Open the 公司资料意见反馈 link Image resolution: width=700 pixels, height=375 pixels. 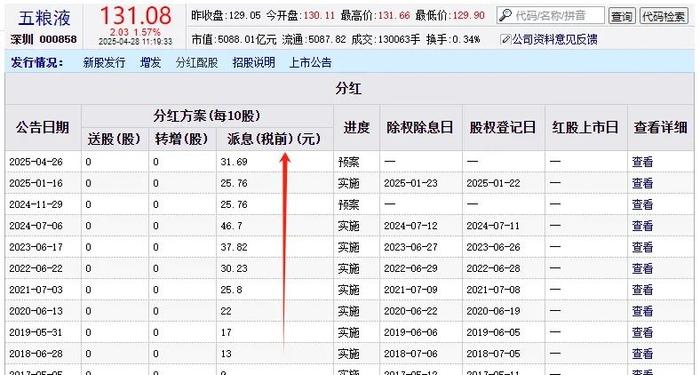(554, 40)
